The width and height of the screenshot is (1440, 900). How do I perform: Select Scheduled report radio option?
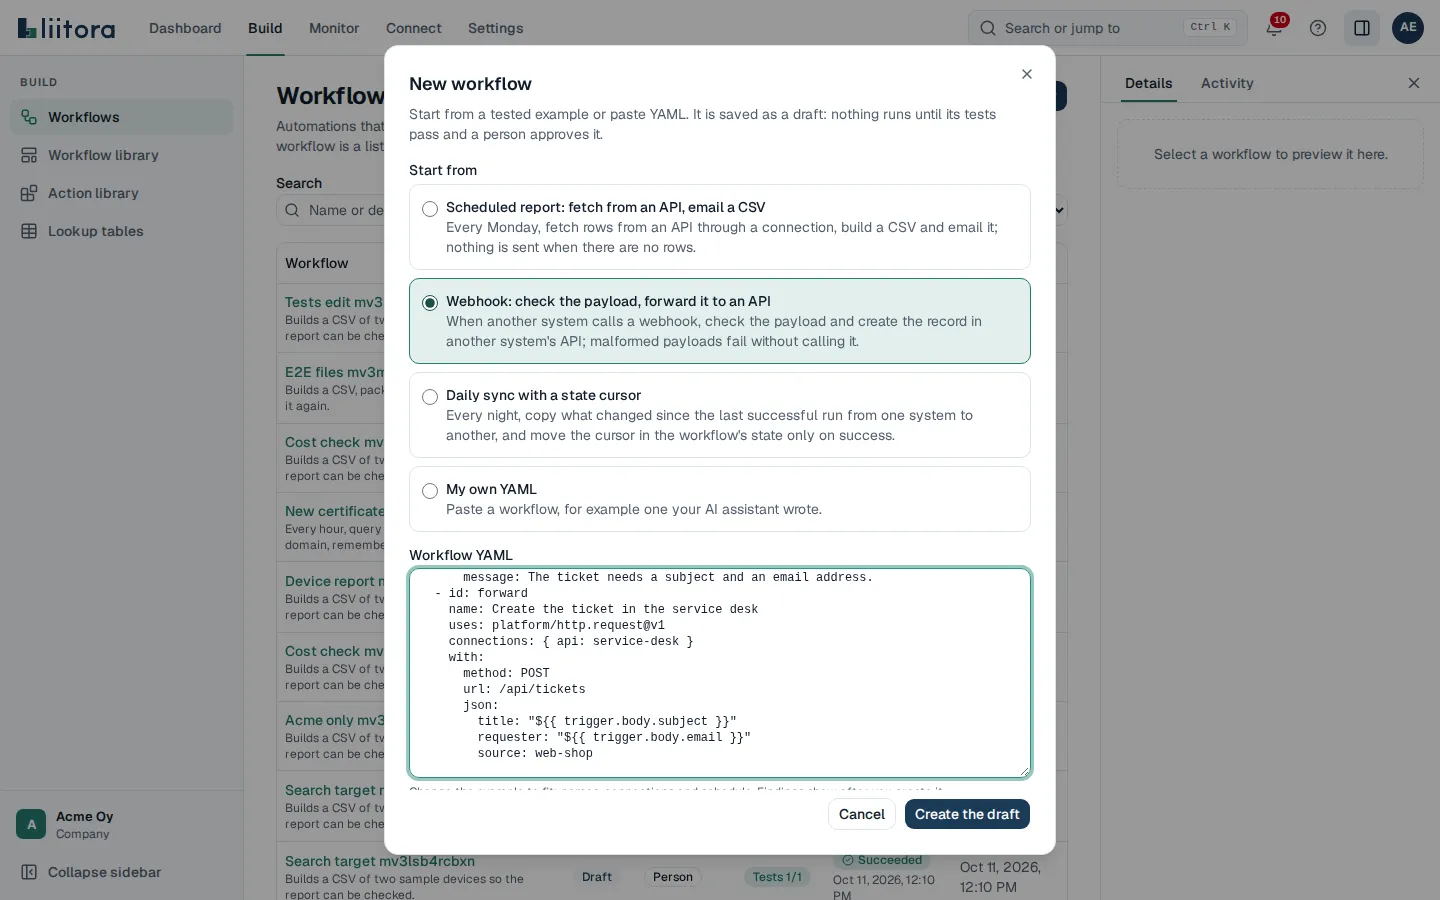(430, 209)
